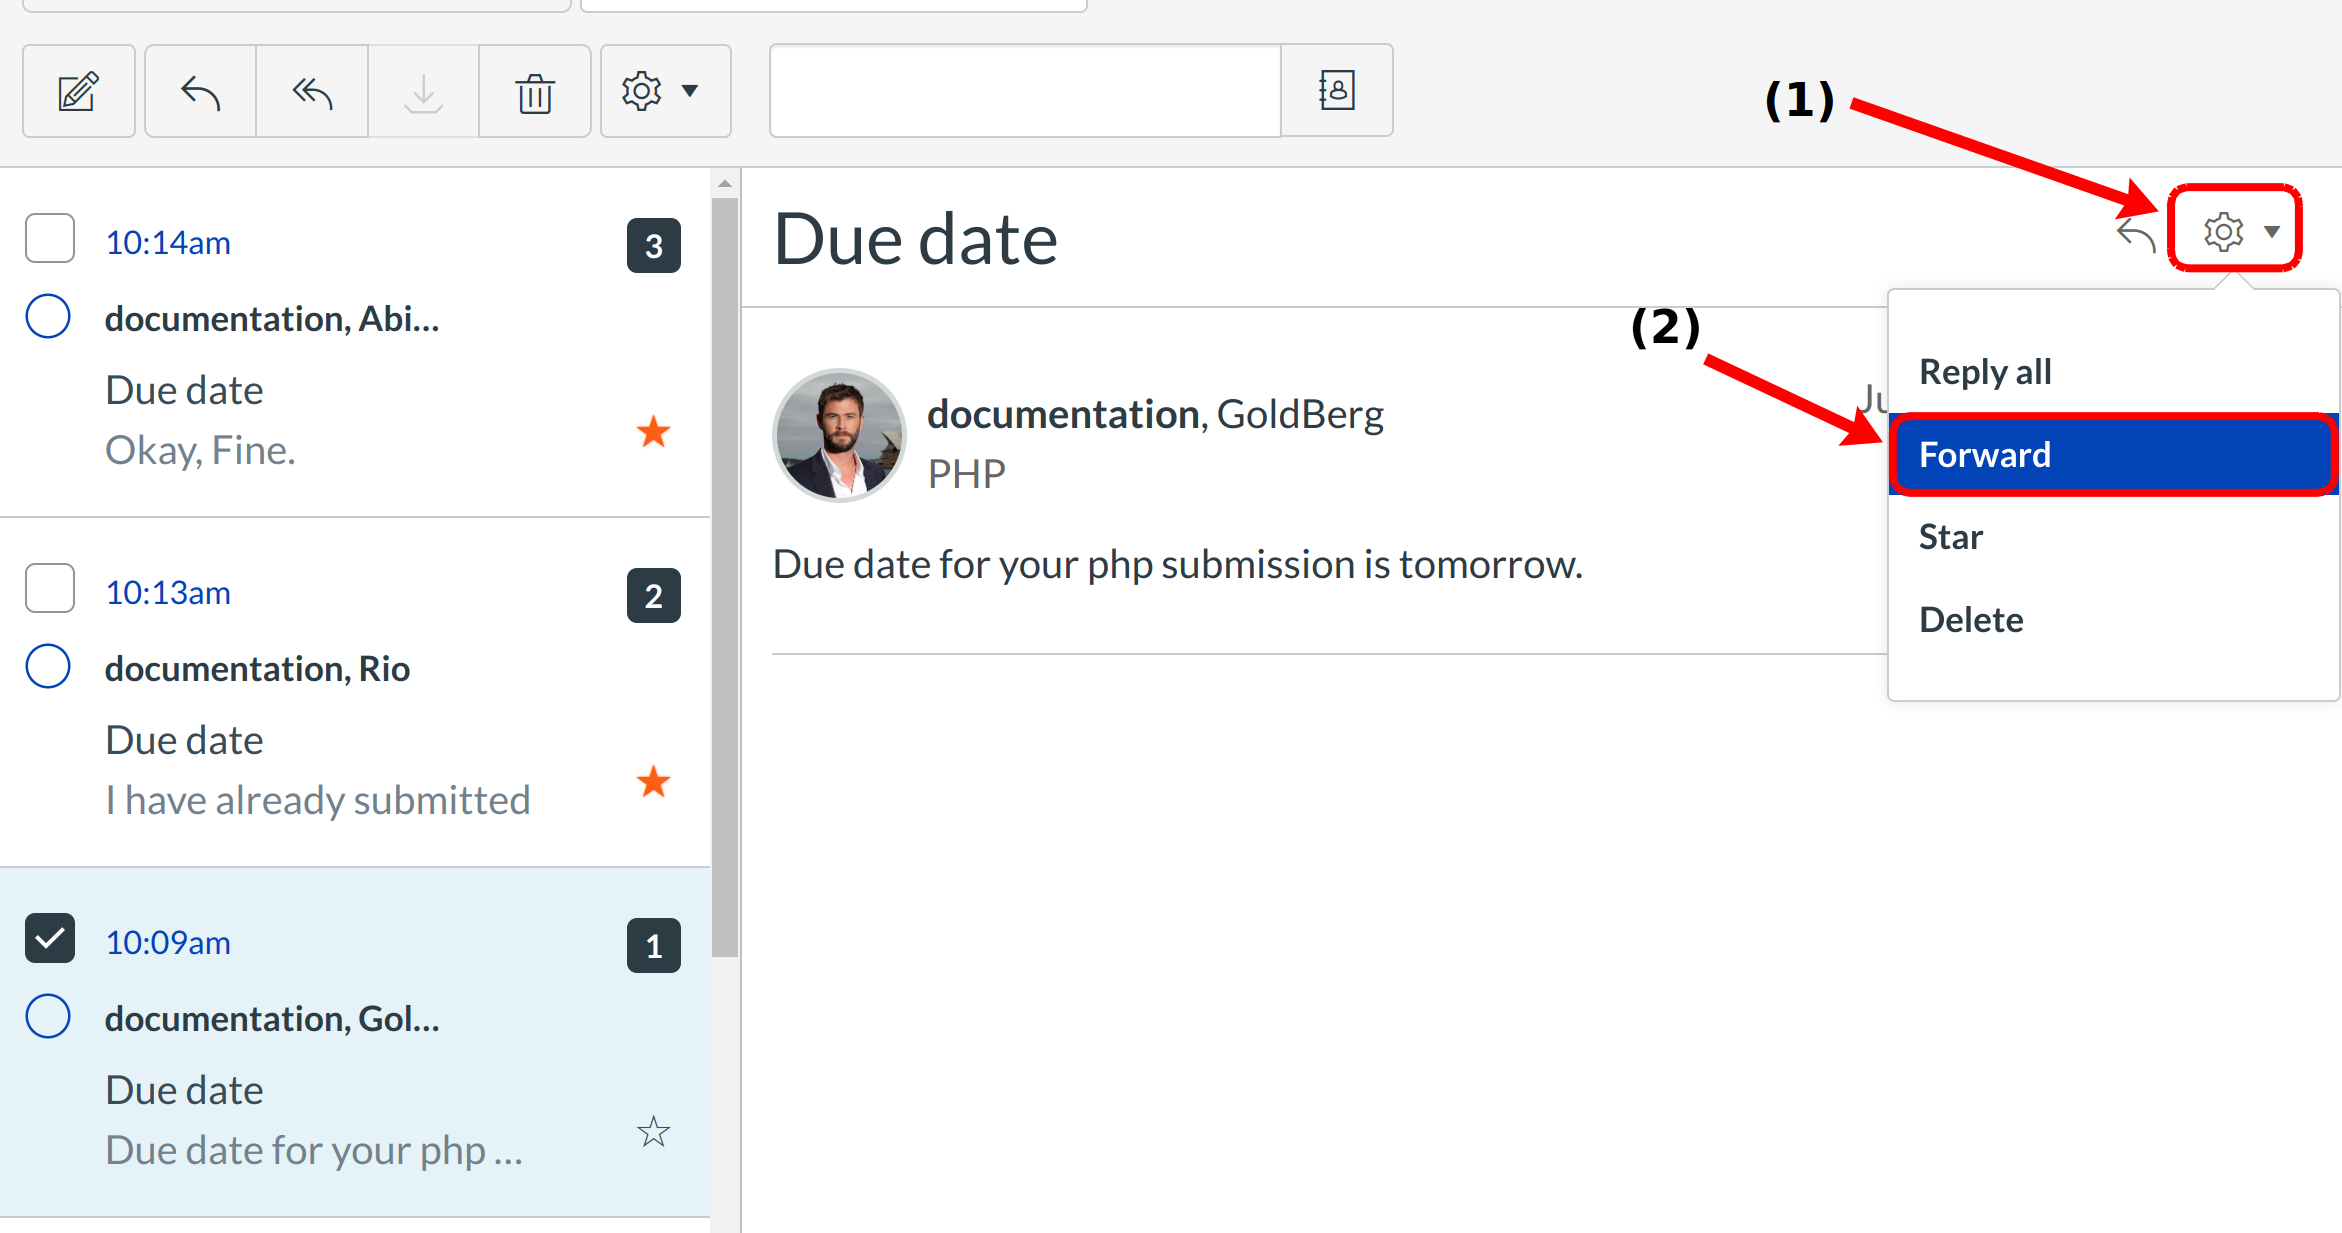The height and width of the screenshot is (1233, 2342).
Task: Click the reply all double-arrow icon
Action: point(312,92)
